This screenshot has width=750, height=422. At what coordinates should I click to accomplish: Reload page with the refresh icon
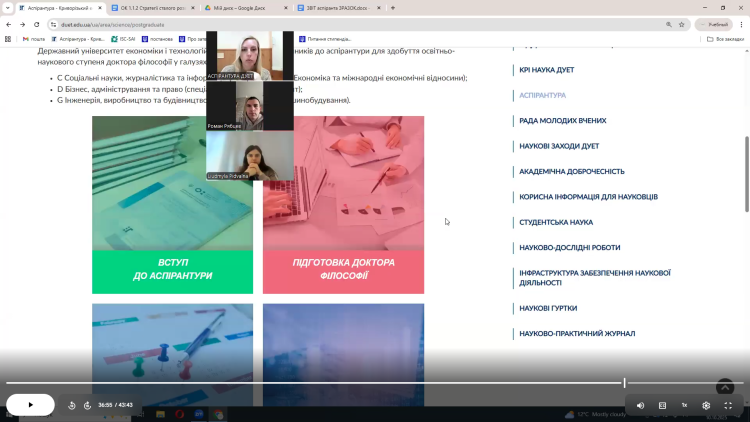click(x=37, y=24)
